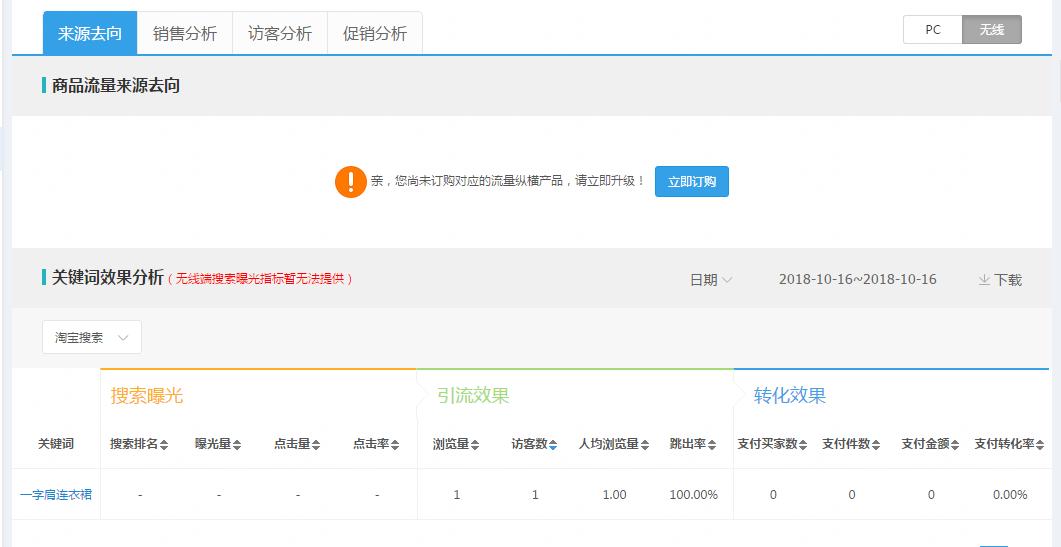The image size is (1061, 547).
Task: Expand the 日期 dropdown
Action: [x=711, y=280]
